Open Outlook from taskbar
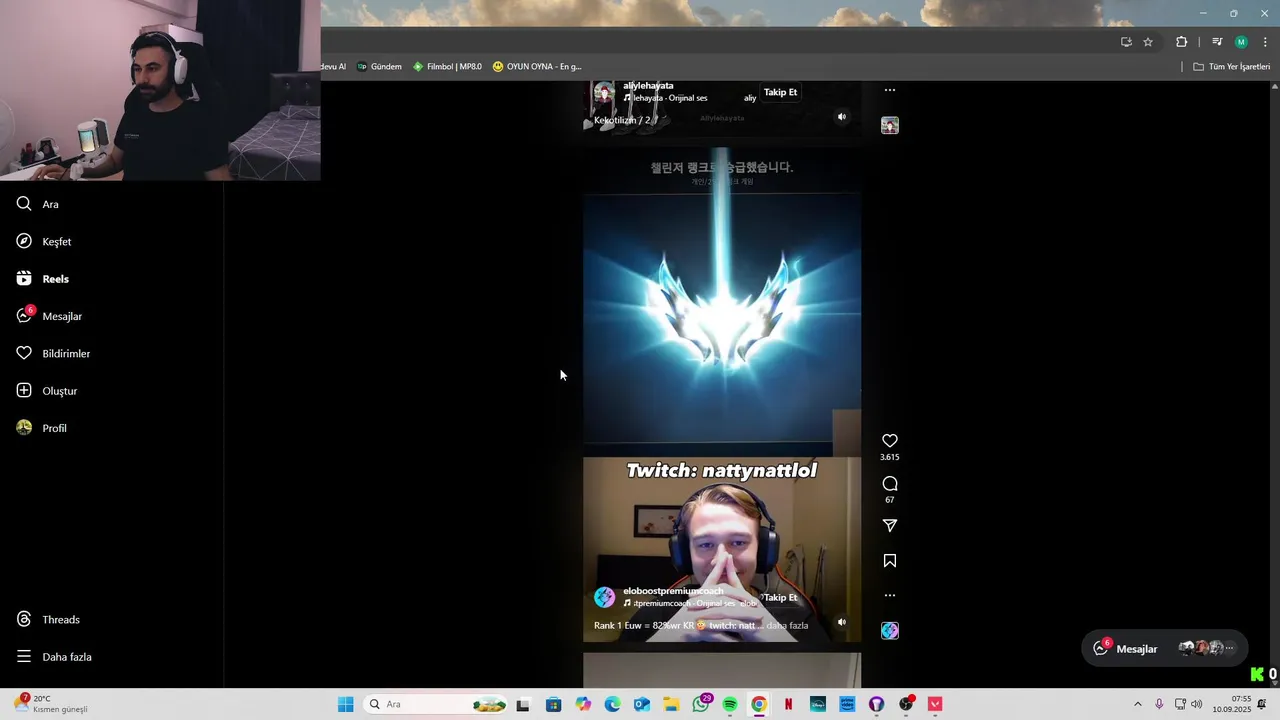This screenshot has width=1280, height=720. click(642, 704)
